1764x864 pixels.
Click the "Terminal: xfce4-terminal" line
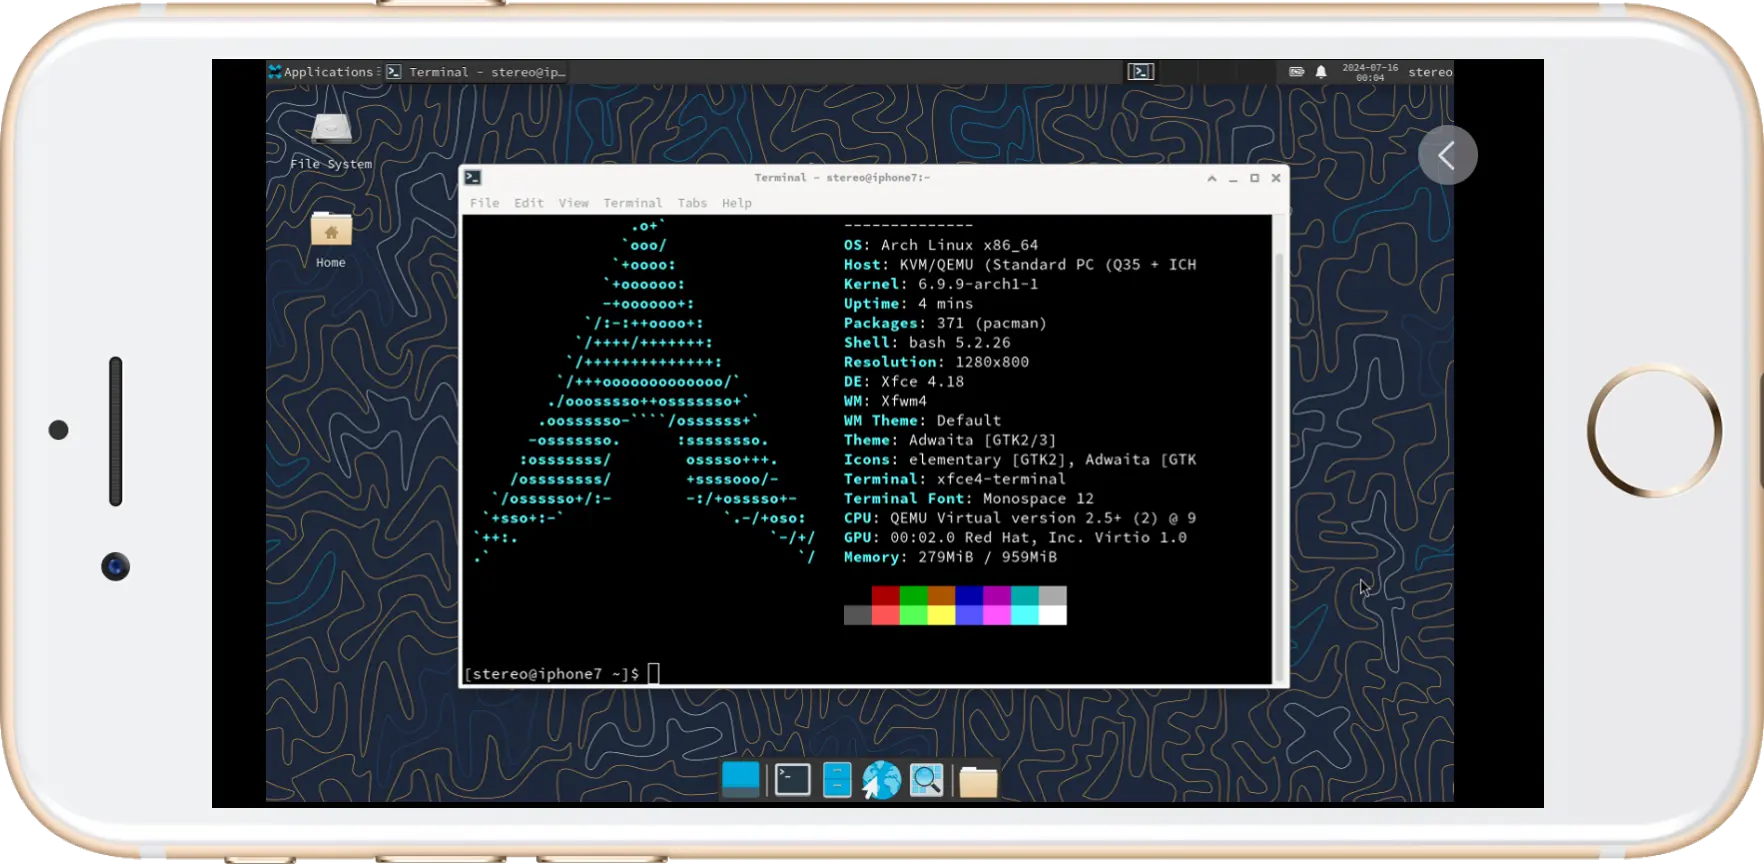[955, 479]
